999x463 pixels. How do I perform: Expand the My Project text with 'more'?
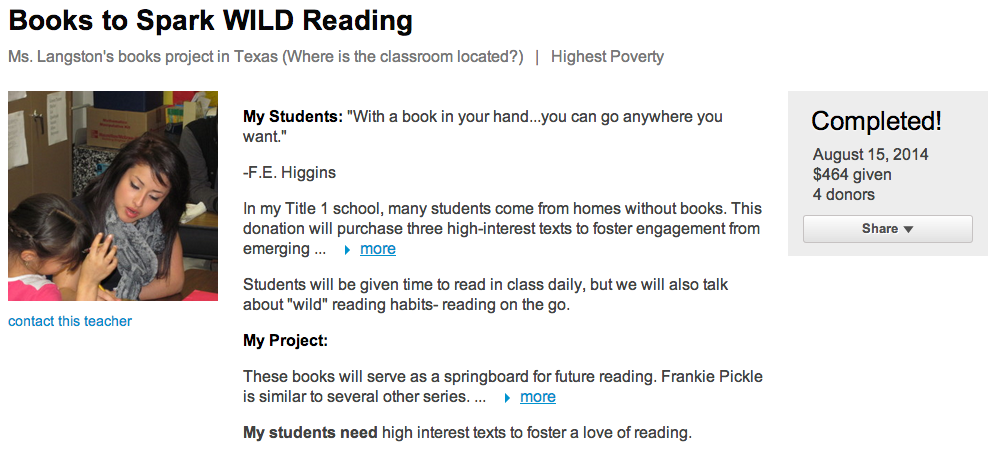[x=537, y=397]
